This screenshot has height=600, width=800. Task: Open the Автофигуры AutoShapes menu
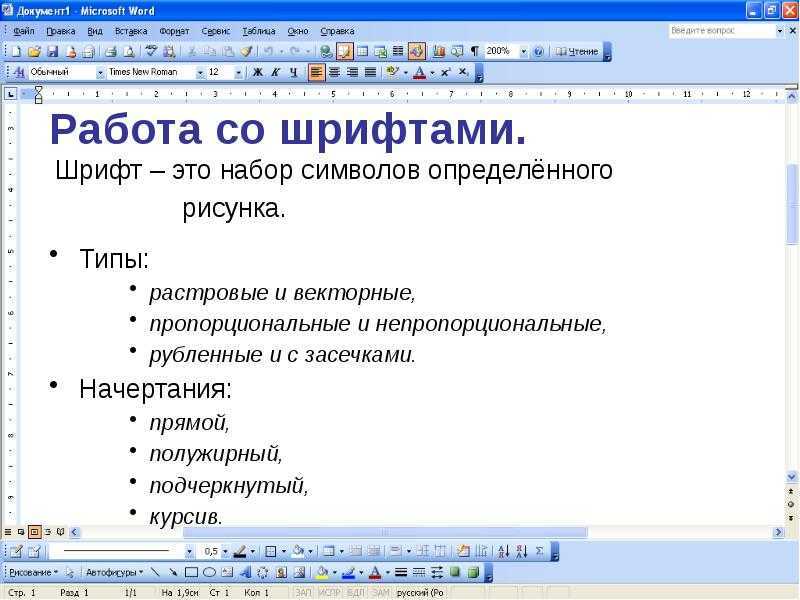tap(114, 572)
